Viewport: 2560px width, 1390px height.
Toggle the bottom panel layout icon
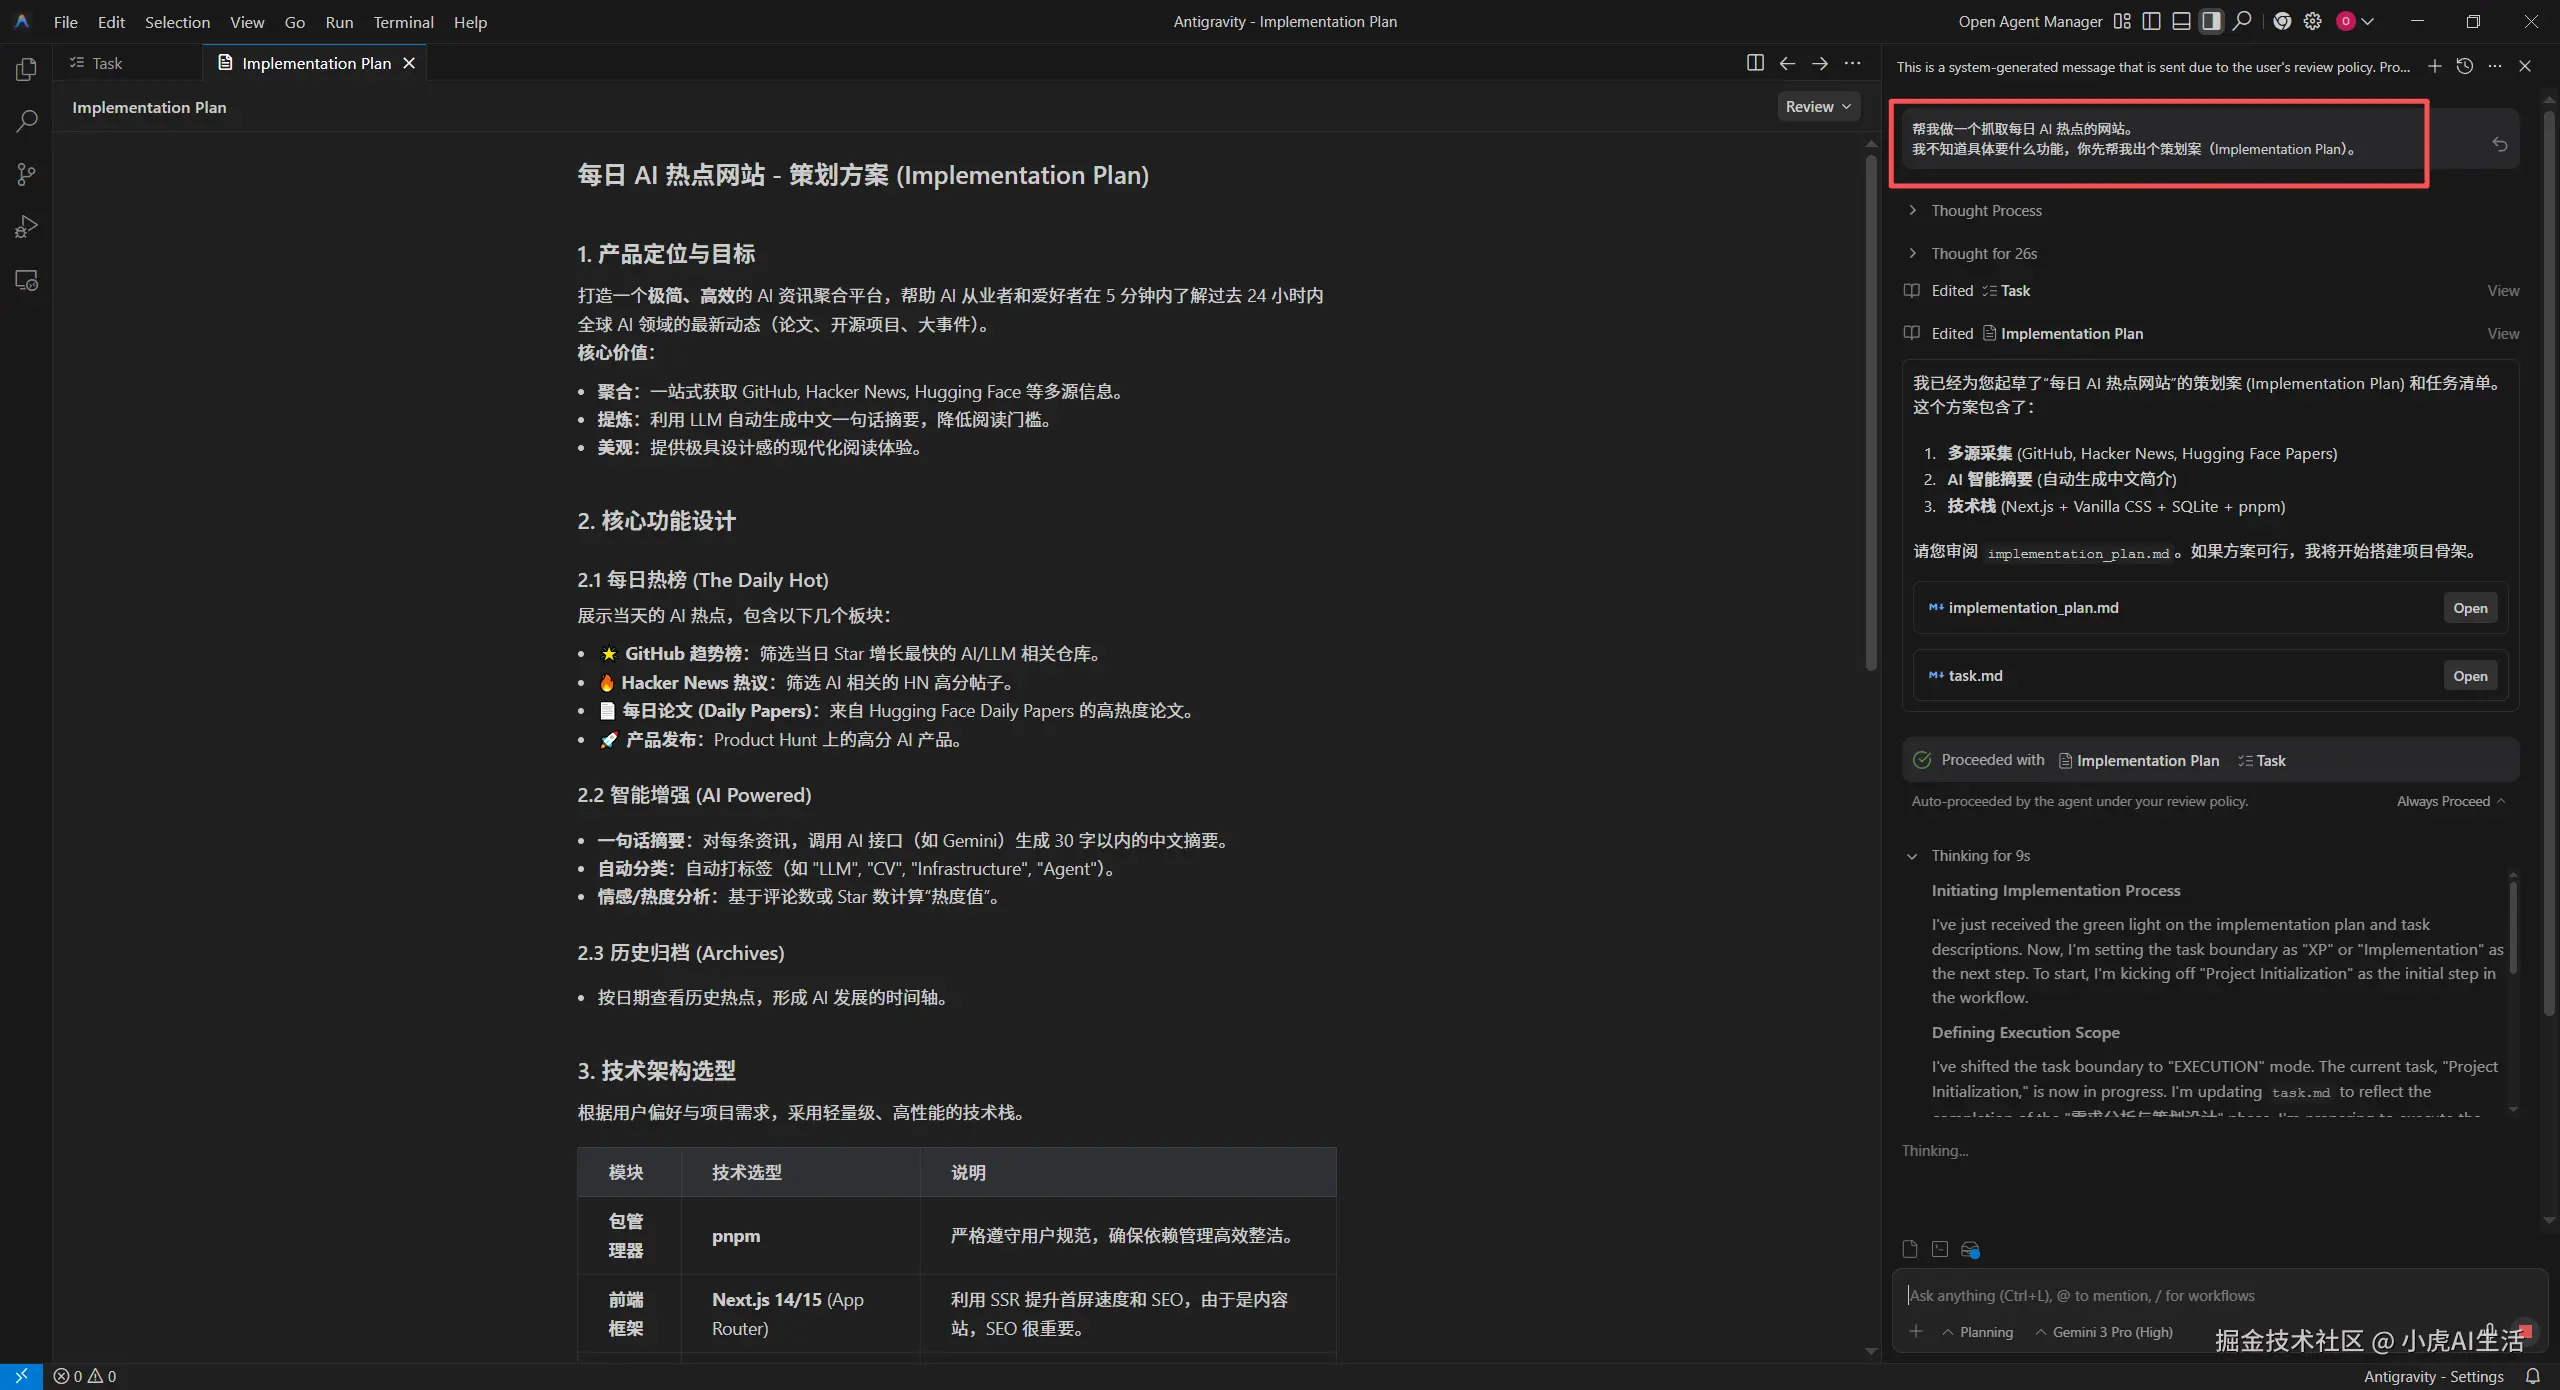[x=2182, y=21]
